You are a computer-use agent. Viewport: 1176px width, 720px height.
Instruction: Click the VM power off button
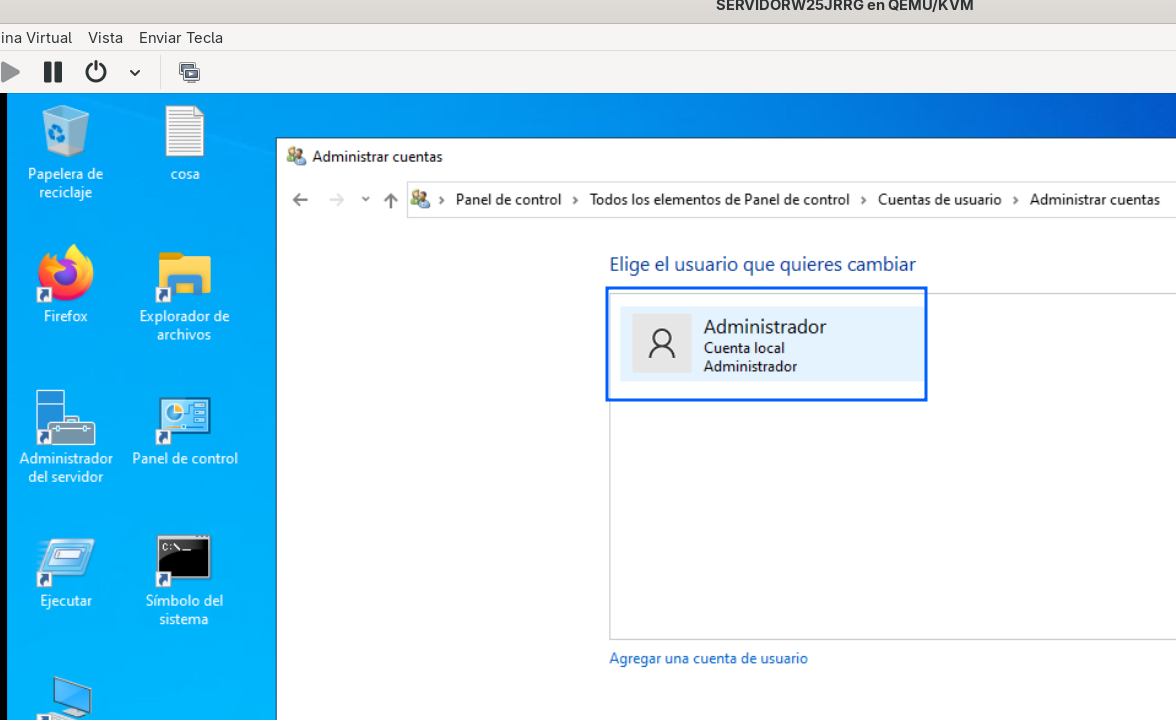(x=96, y=72)
